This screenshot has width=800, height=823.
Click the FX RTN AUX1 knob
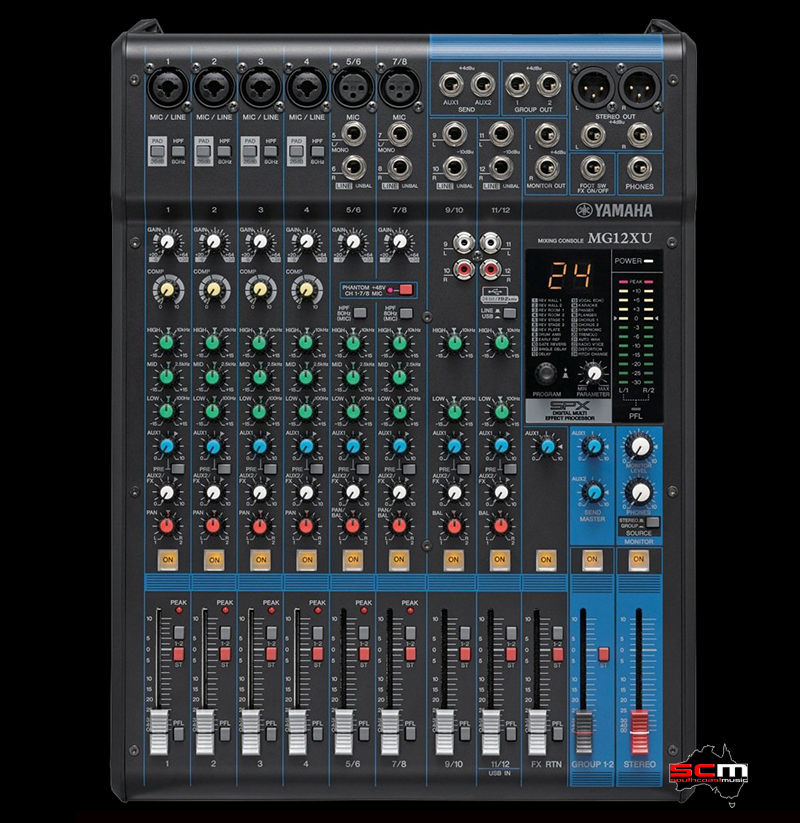(547, 447)
